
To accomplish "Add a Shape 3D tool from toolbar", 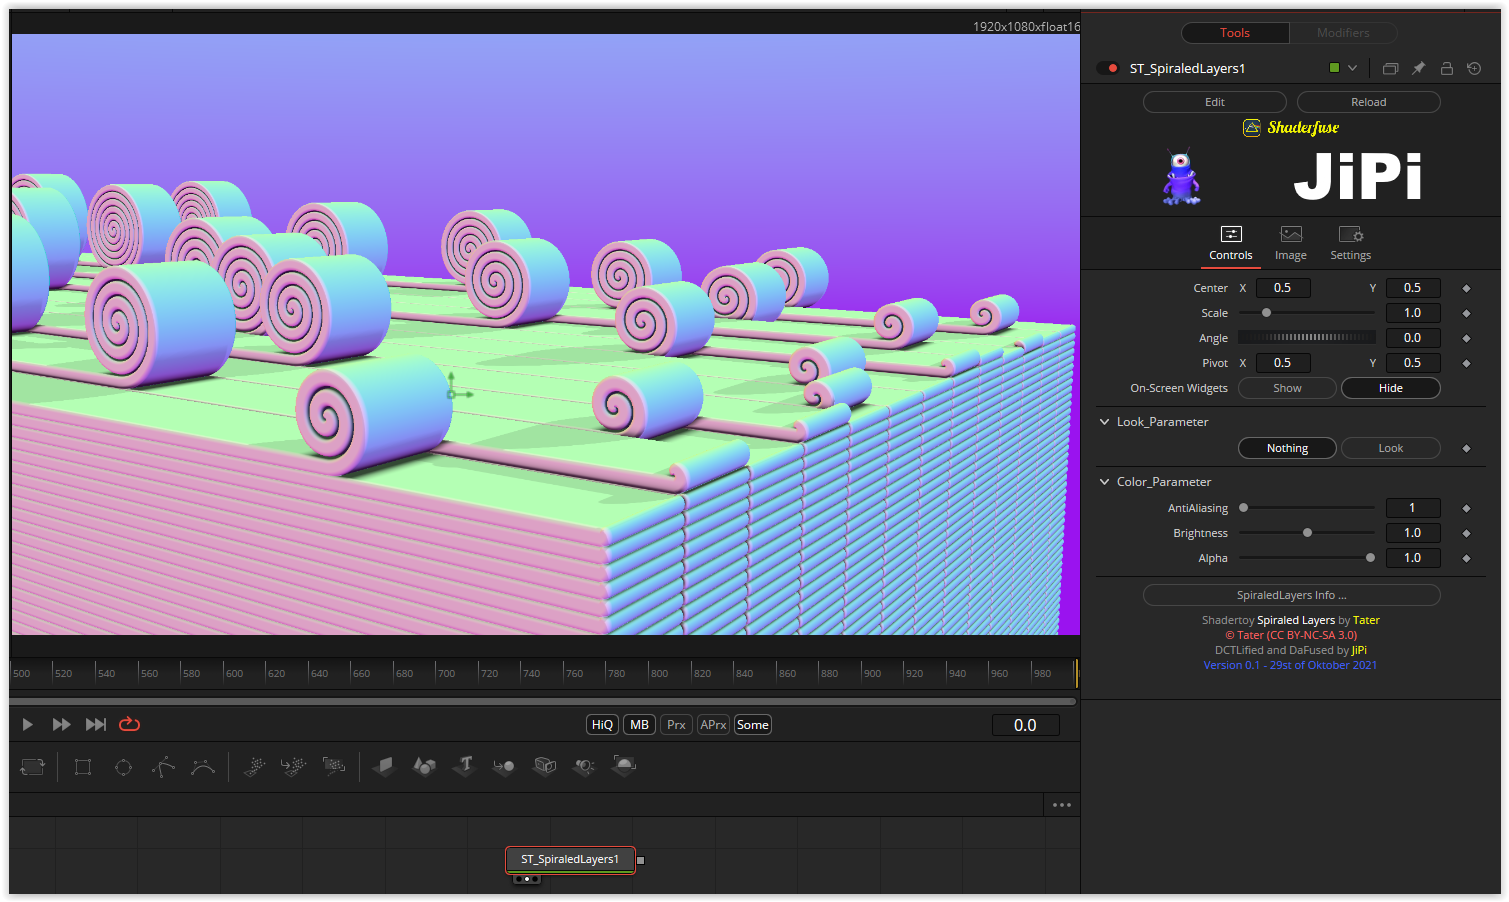I will tap(424, 767).
